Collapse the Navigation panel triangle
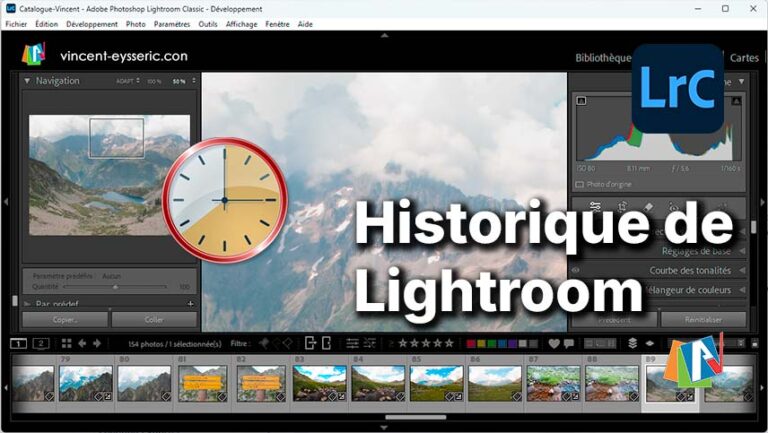The height and width of the screenshot is (433, 768). pyautogui.click(x=27, y=81)
